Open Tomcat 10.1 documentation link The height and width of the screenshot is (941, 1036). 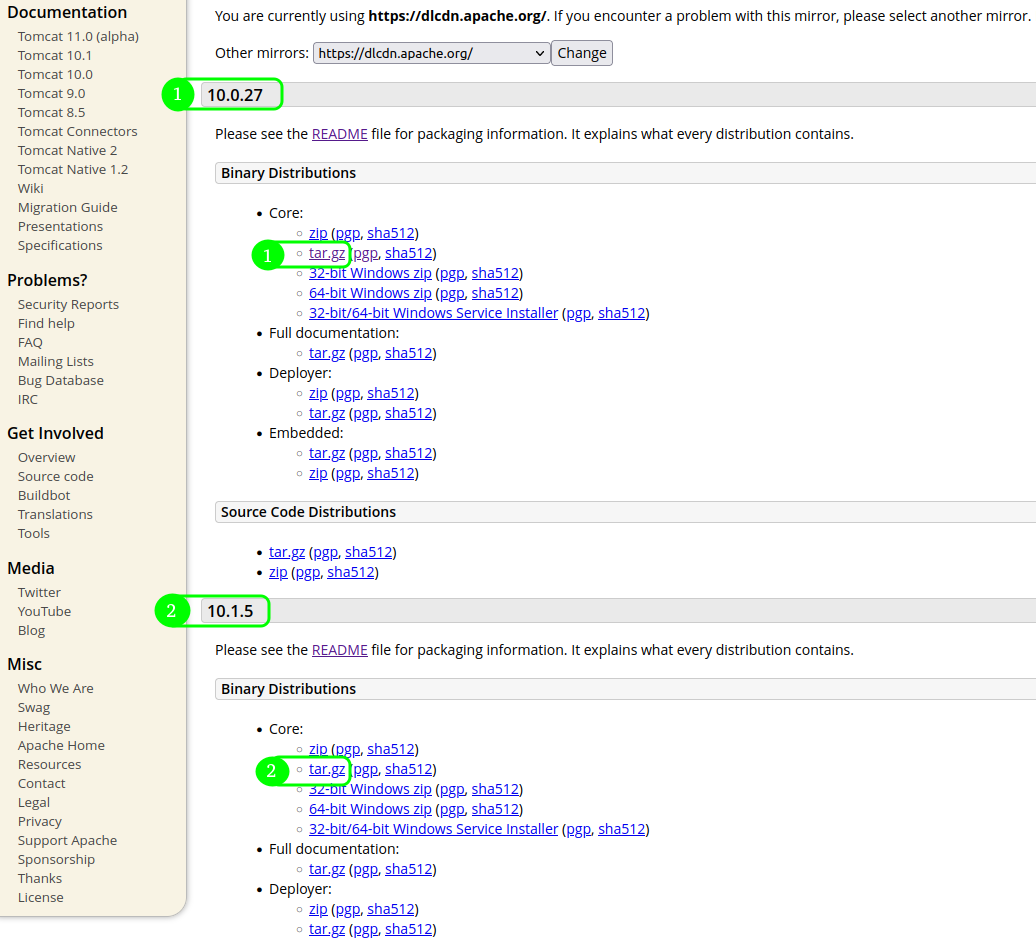55,56
